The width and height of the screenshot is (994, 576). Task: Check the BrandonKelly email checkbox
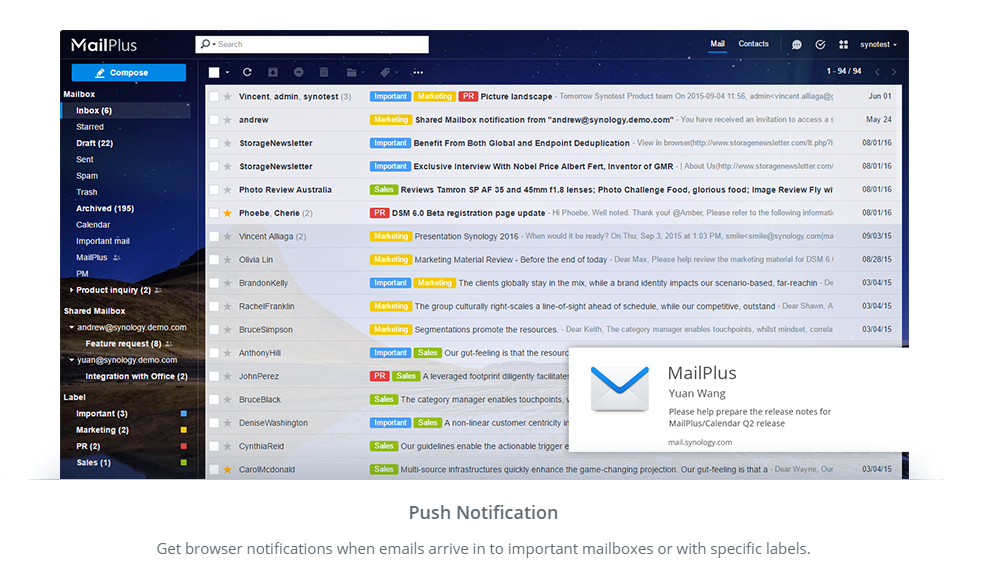click(214, 283)
